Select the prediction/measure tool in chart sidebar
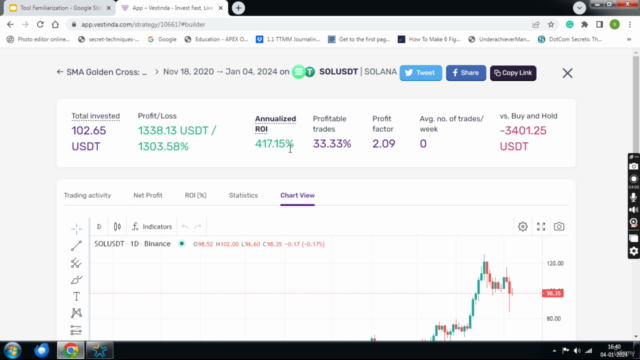 [x=76, y=330]
